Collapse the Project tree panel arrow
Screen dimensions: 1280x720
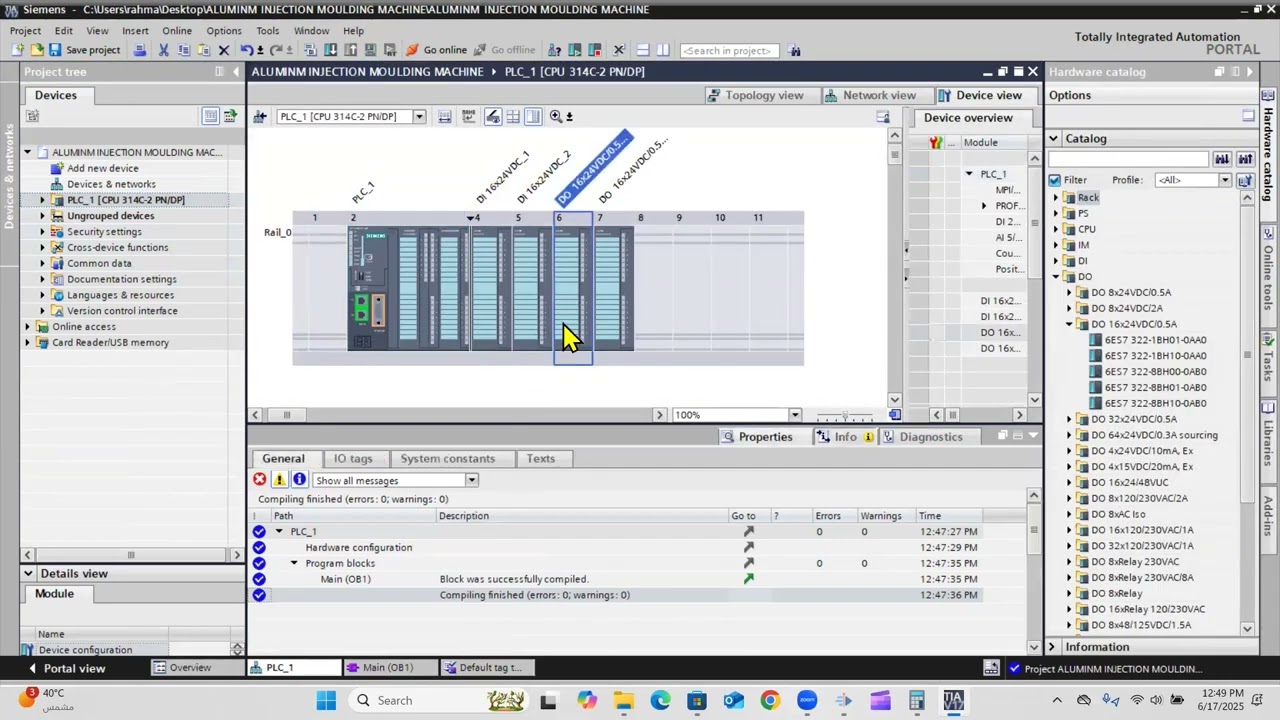click(x=236, y=72)
